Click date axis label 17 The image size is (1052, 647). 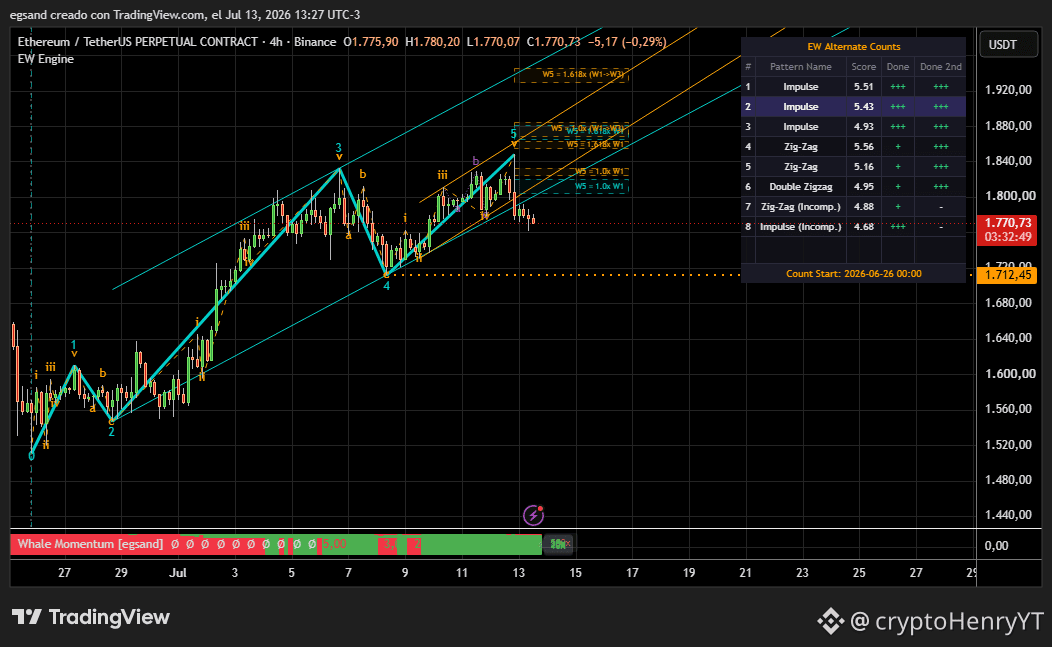pos(632,573)
